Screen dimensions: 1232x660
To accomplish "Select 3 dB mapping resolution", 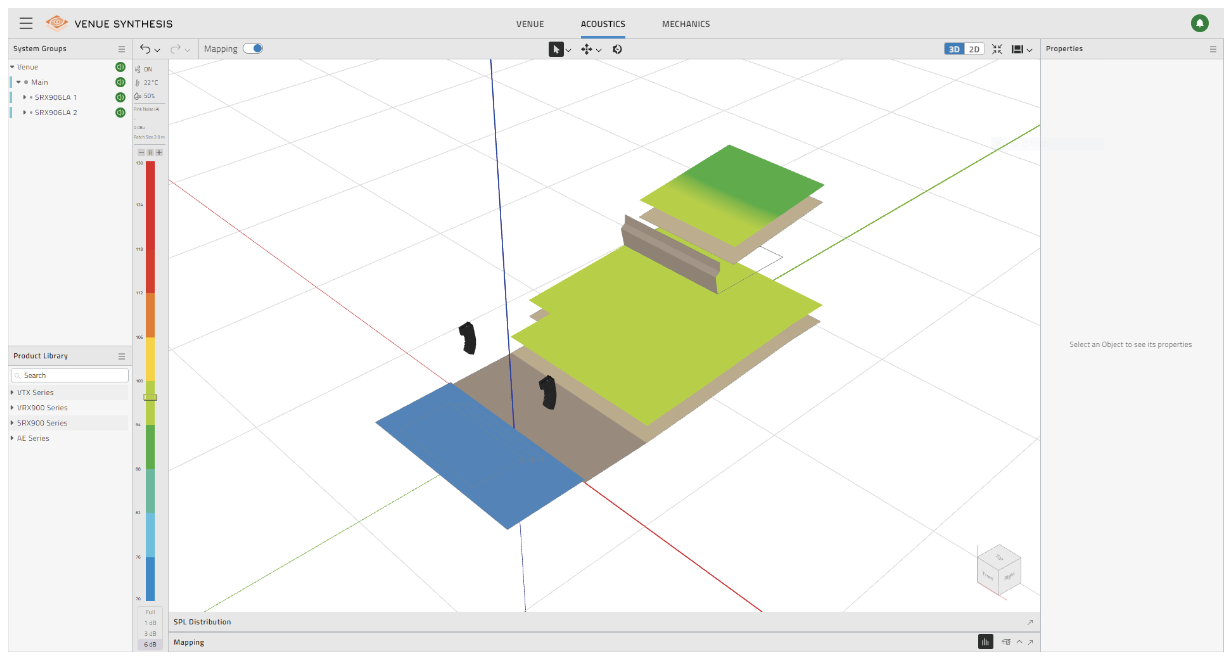I will 150,633.
